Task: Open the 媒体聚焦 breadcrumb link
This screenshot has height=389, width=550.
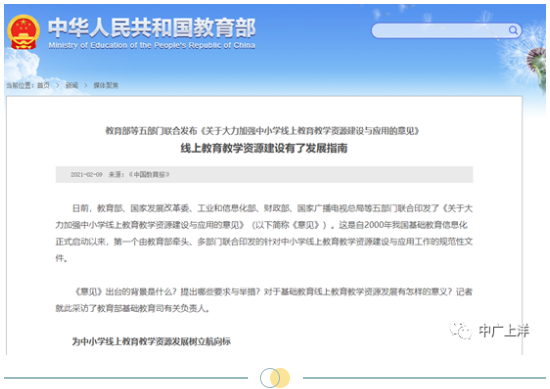Action: [106, 85]
